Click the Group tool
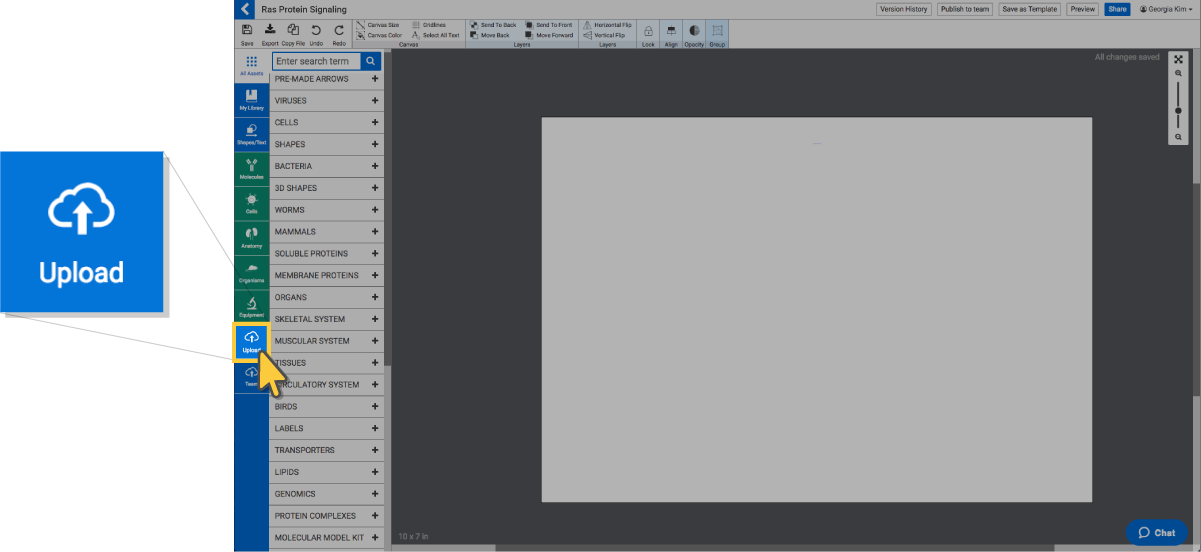 coord(717,35)
